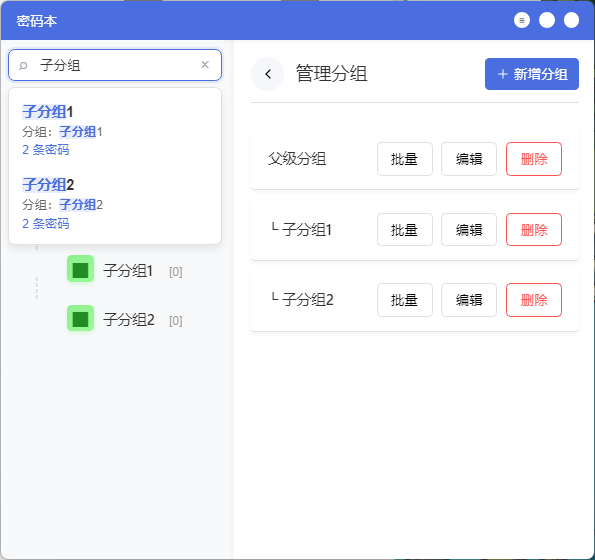595x560 pixels.
Task: Open 批量 for 父级分组
Action: 405,159
